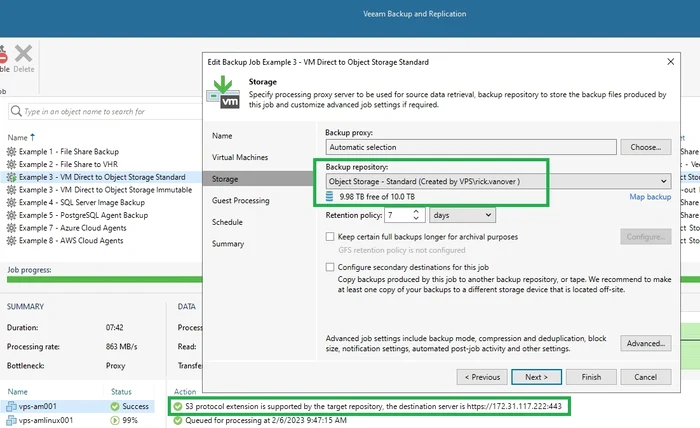Viewport: 700px width, 428px height.
Task: Enable Keep certain full backups longer checkbox
Action: (x=330, y=237)
